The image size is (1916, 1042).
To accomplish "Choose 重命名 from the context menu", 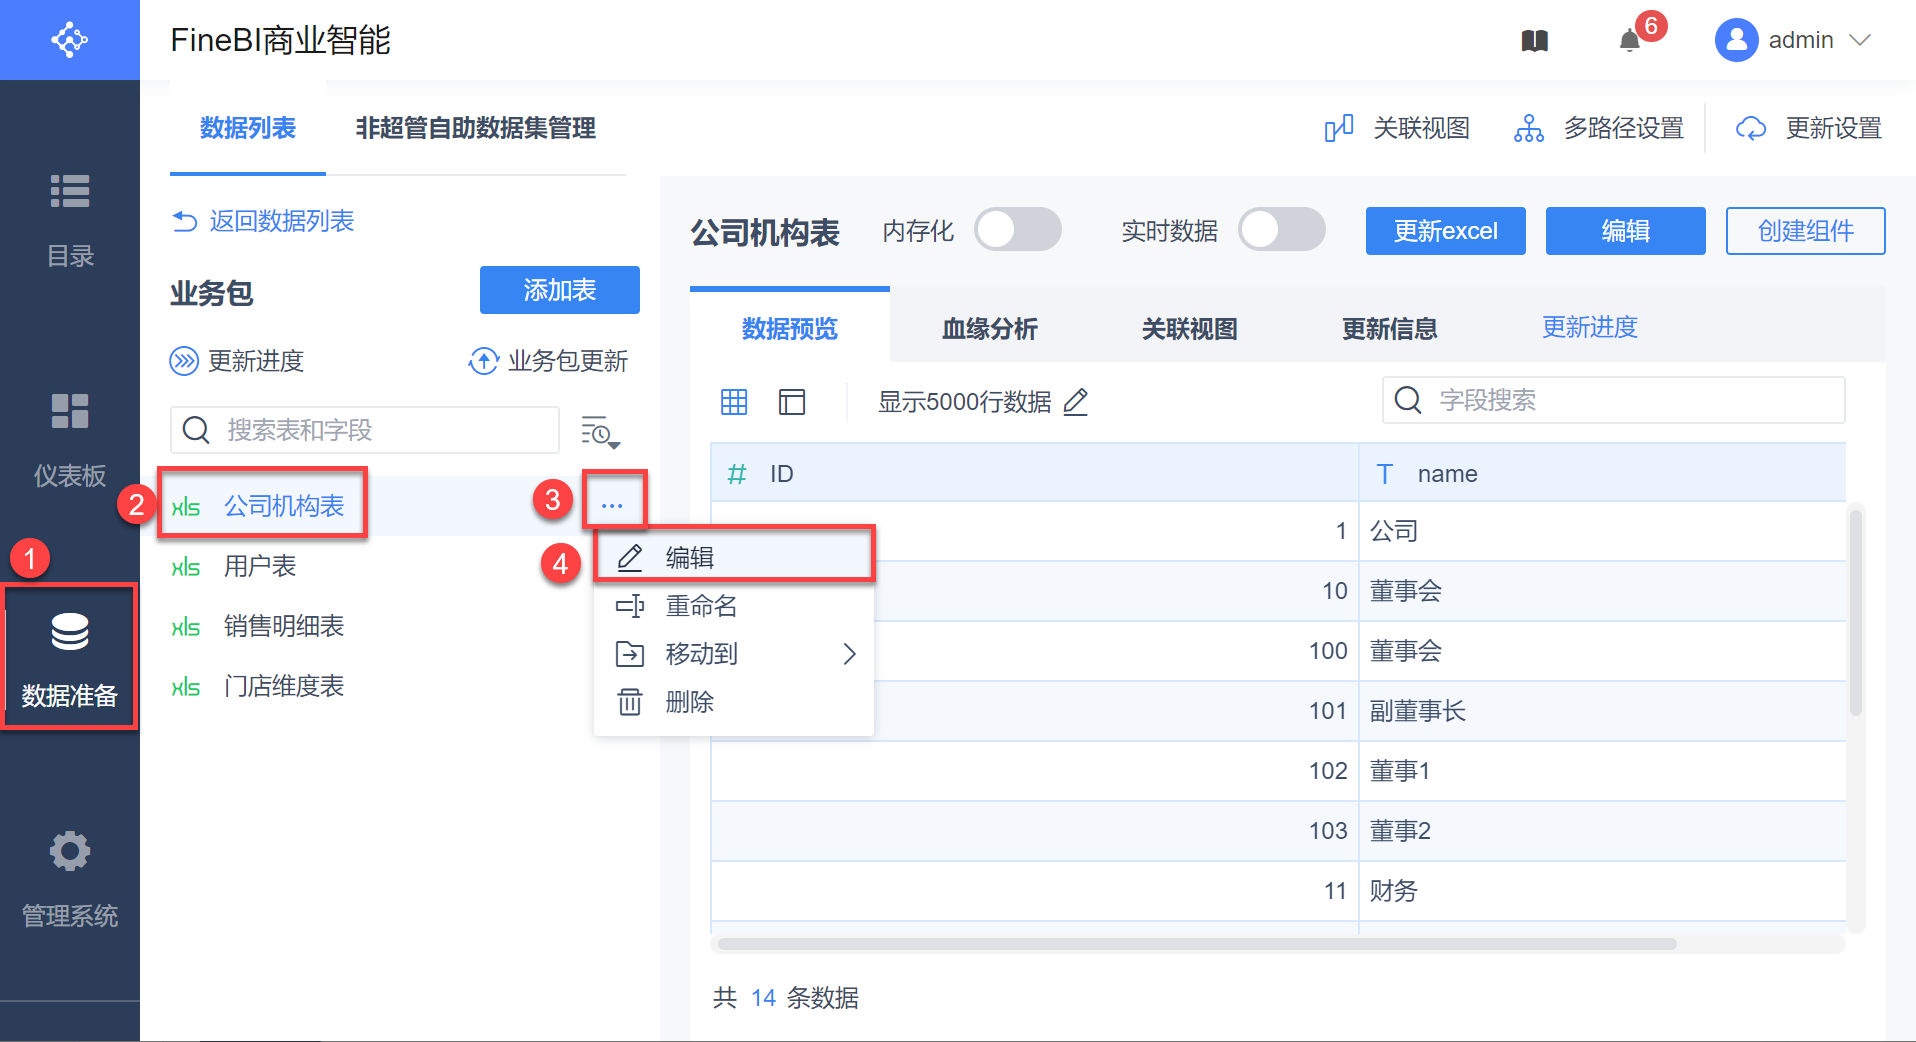I will click(701, 606).
